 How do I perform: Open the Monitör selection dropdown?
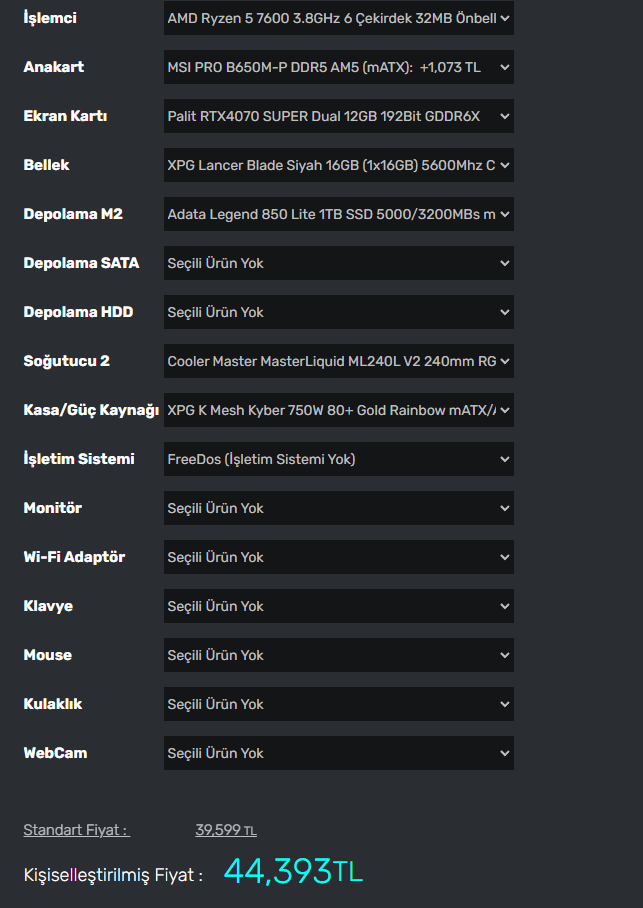339,508
